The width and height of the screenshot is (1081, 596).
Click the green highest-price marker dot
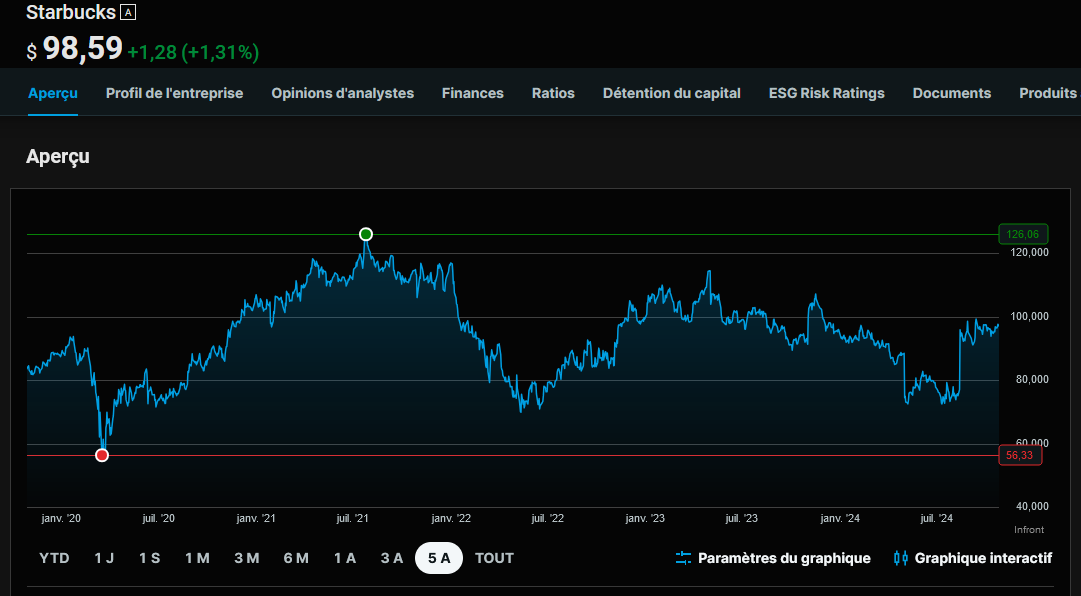point(366,234)
